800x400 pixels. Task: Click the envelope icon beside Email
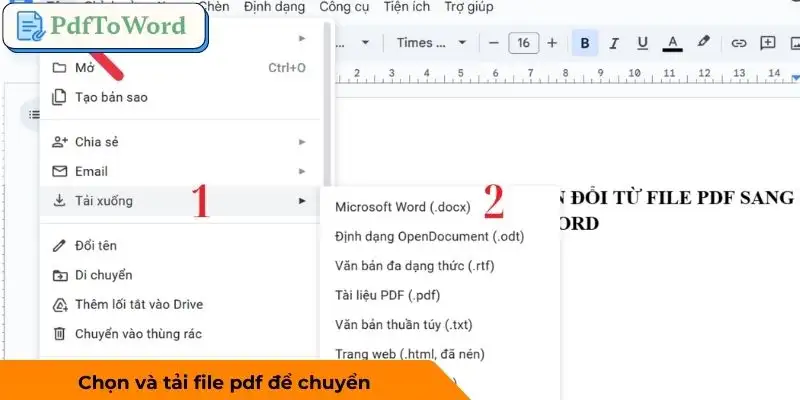click(60, 171)
